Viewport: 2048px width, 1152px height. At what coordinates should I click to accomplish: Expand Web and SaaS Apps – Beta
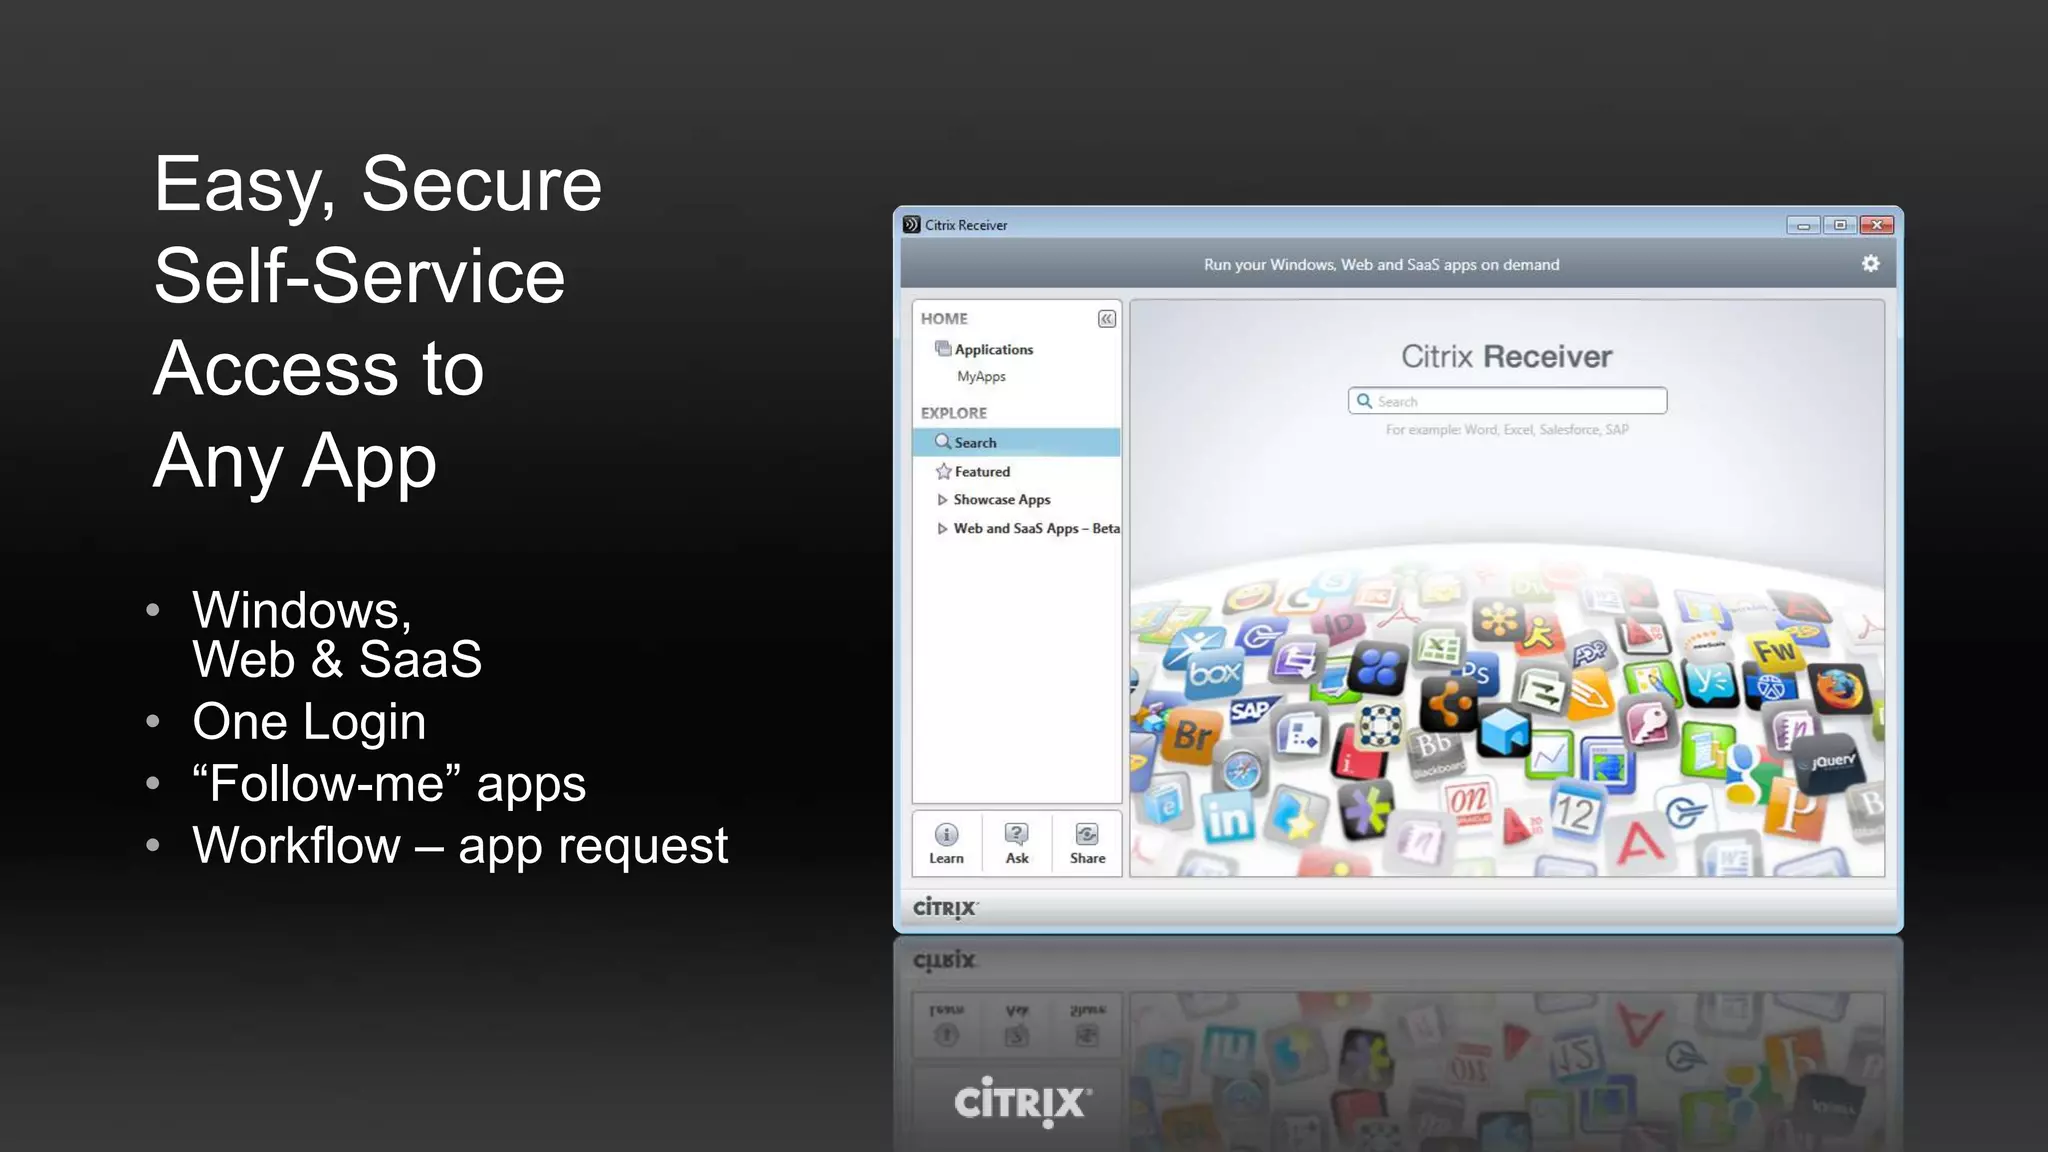click(x=942, y=528)
